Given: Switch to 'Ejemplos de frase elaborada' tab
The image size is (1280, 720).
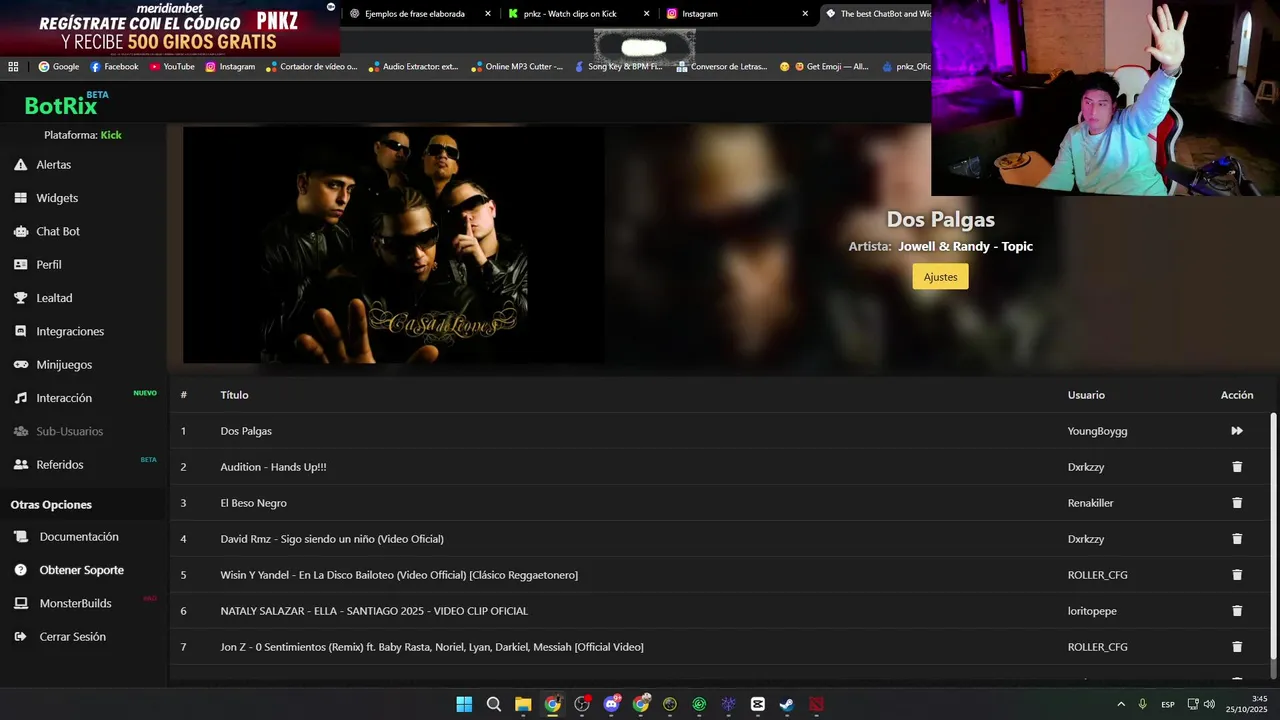Looking at the screenshot, I should coord(414,14).
